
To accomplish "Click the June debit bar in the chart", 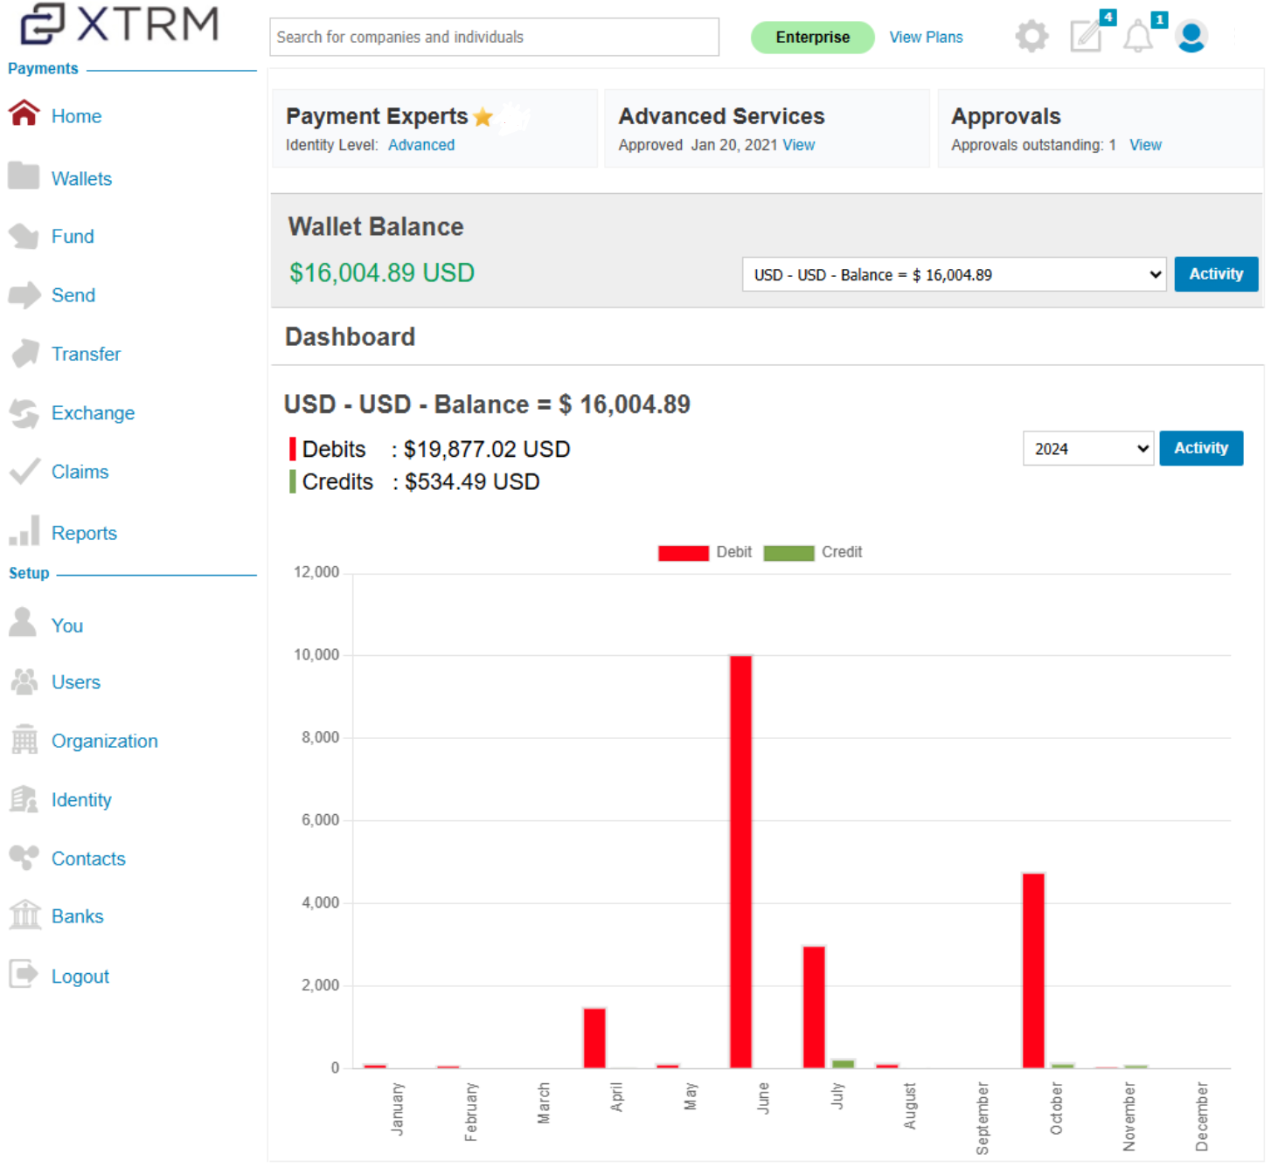I will coord(741,862).
